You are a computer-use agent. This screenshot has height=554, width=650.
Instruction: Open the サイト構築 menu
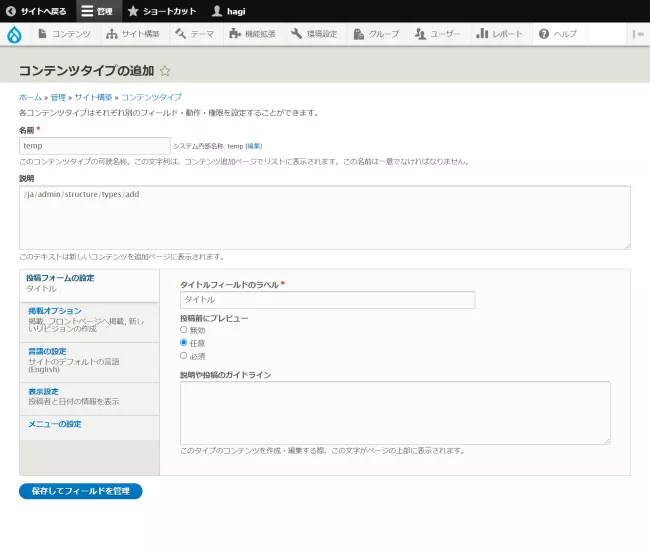pyautogui.click(x=133, y=34)
